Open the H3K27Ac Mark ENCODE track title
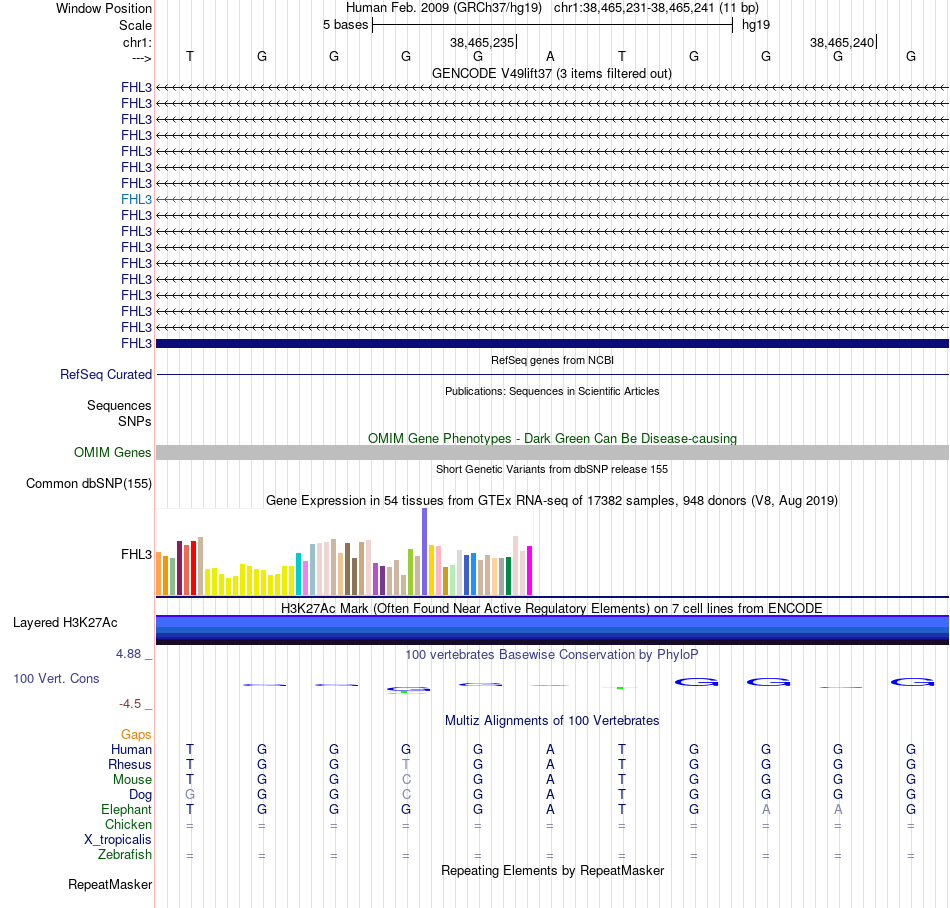Screen dimensions: 950x908 (552, 608)
